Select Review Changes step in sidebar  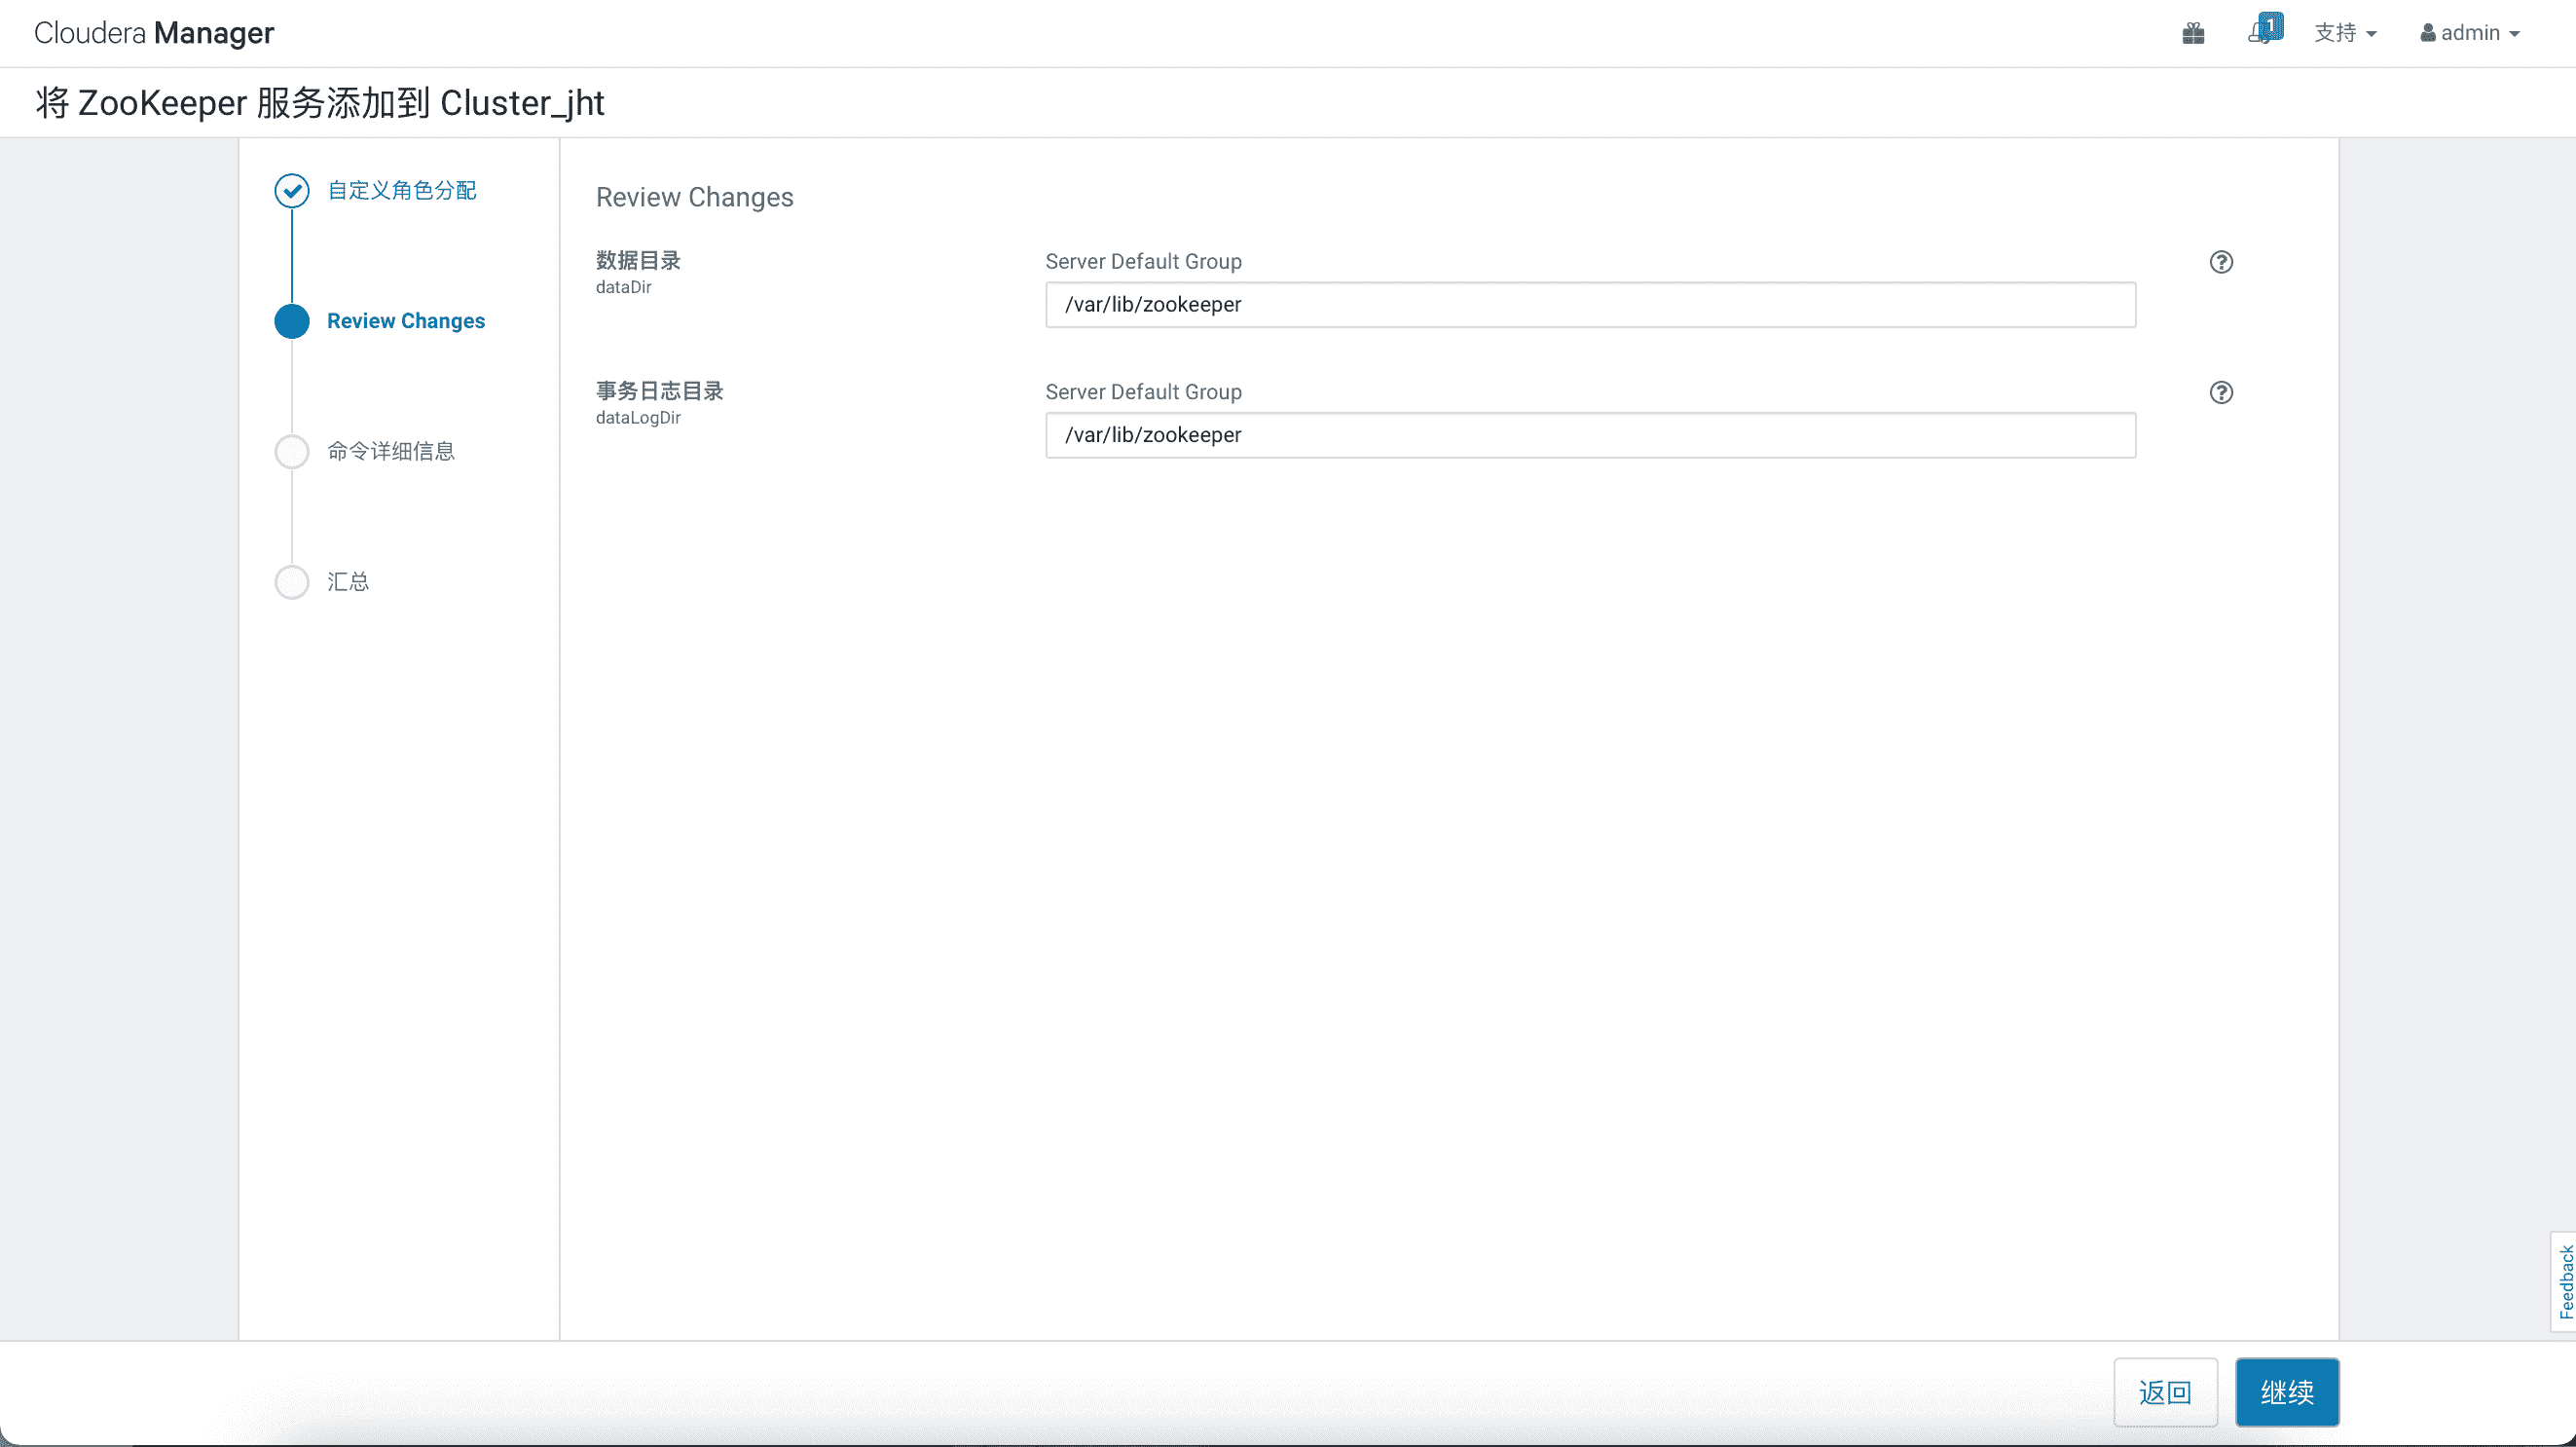(x=406, y=321)
